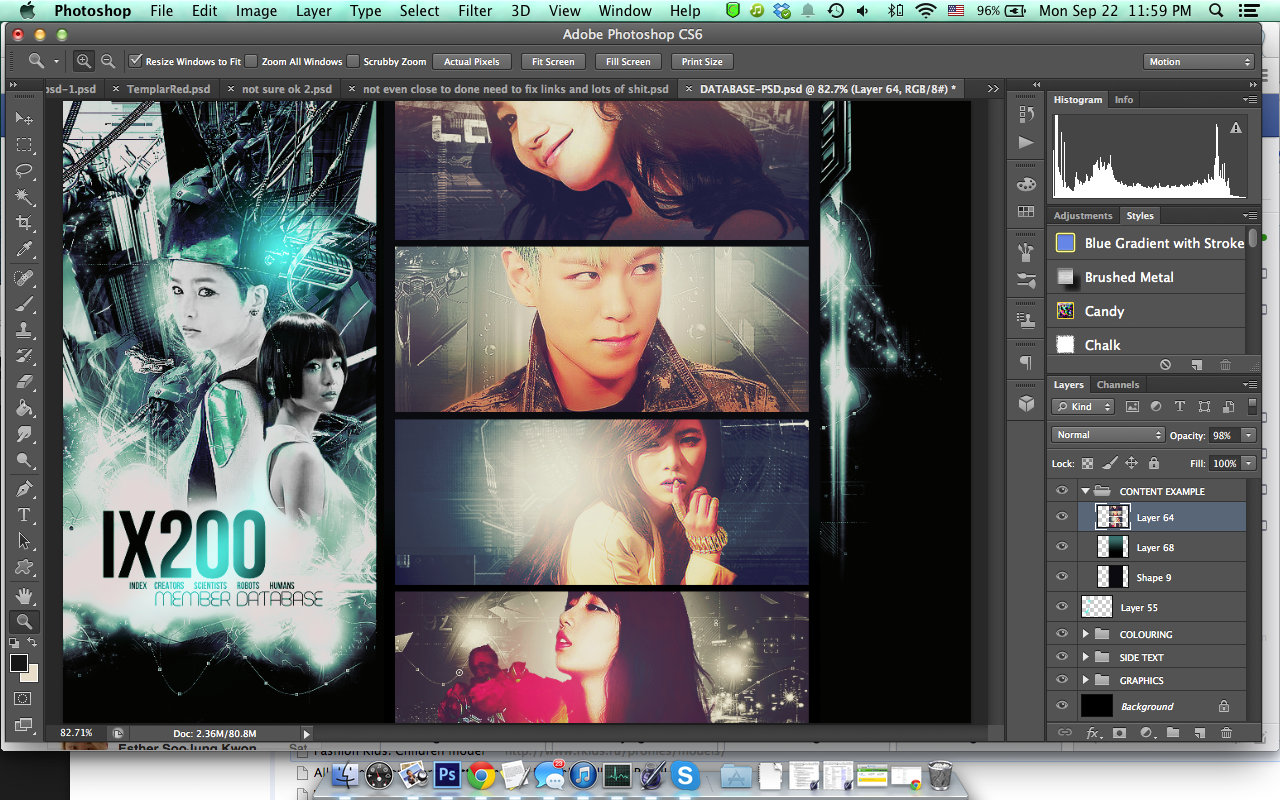Select the Path Selection tool

click(24, 541)
